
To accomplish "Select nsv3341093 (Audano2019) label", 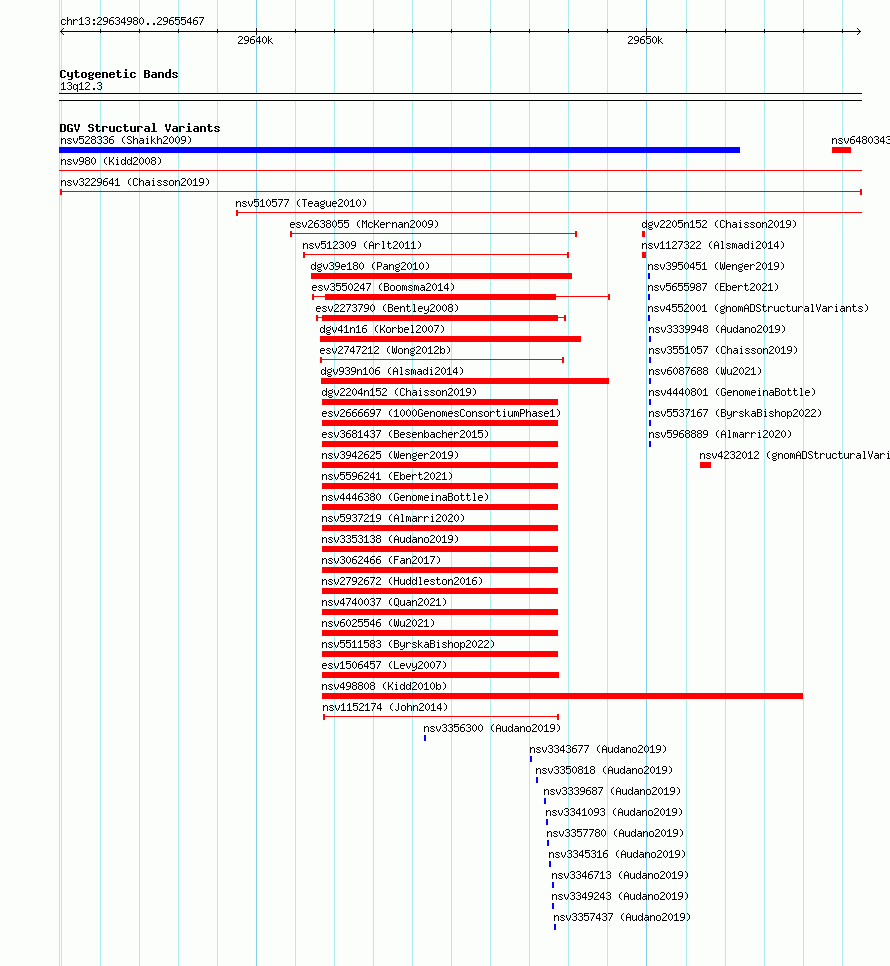I will pos(614,811).
